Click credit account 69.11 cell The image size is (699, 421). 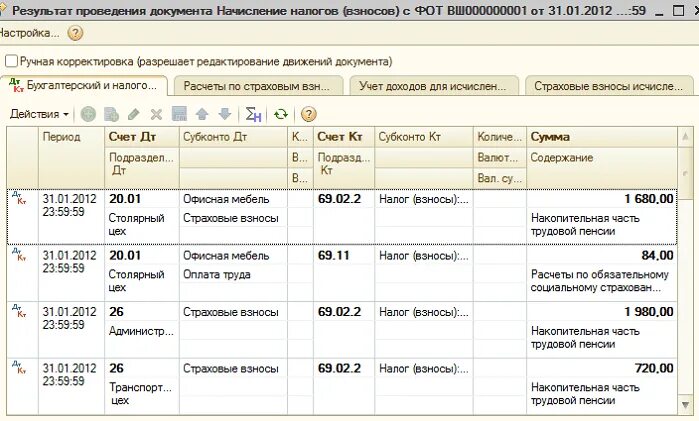[x=344, y=255]
